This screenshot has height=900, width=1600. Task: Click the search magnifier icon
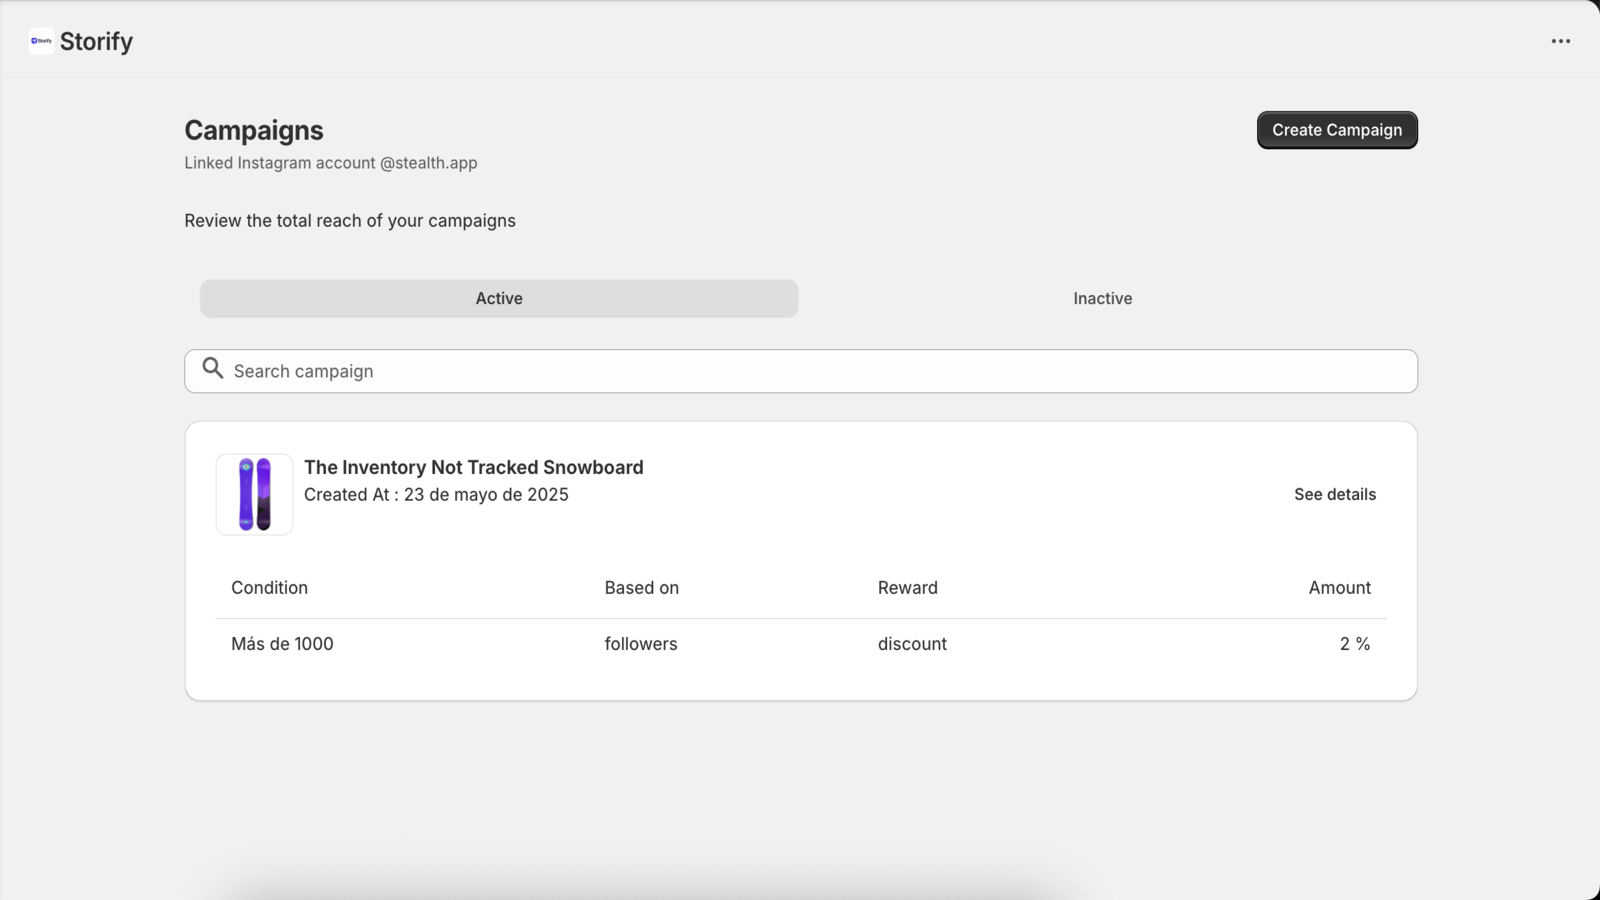coord(212,369)
